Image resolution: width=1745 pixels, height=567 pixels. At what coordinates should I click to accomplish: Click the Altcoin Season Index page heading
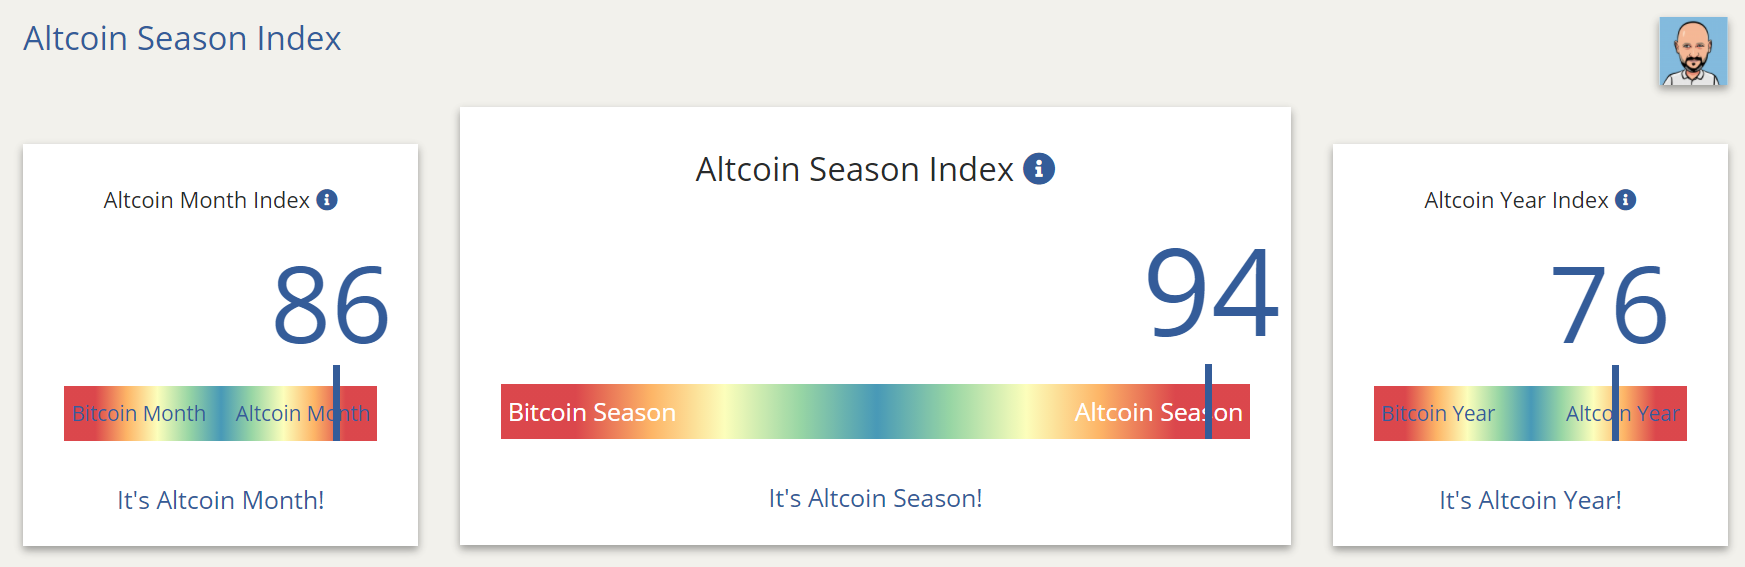coord(182,38)
